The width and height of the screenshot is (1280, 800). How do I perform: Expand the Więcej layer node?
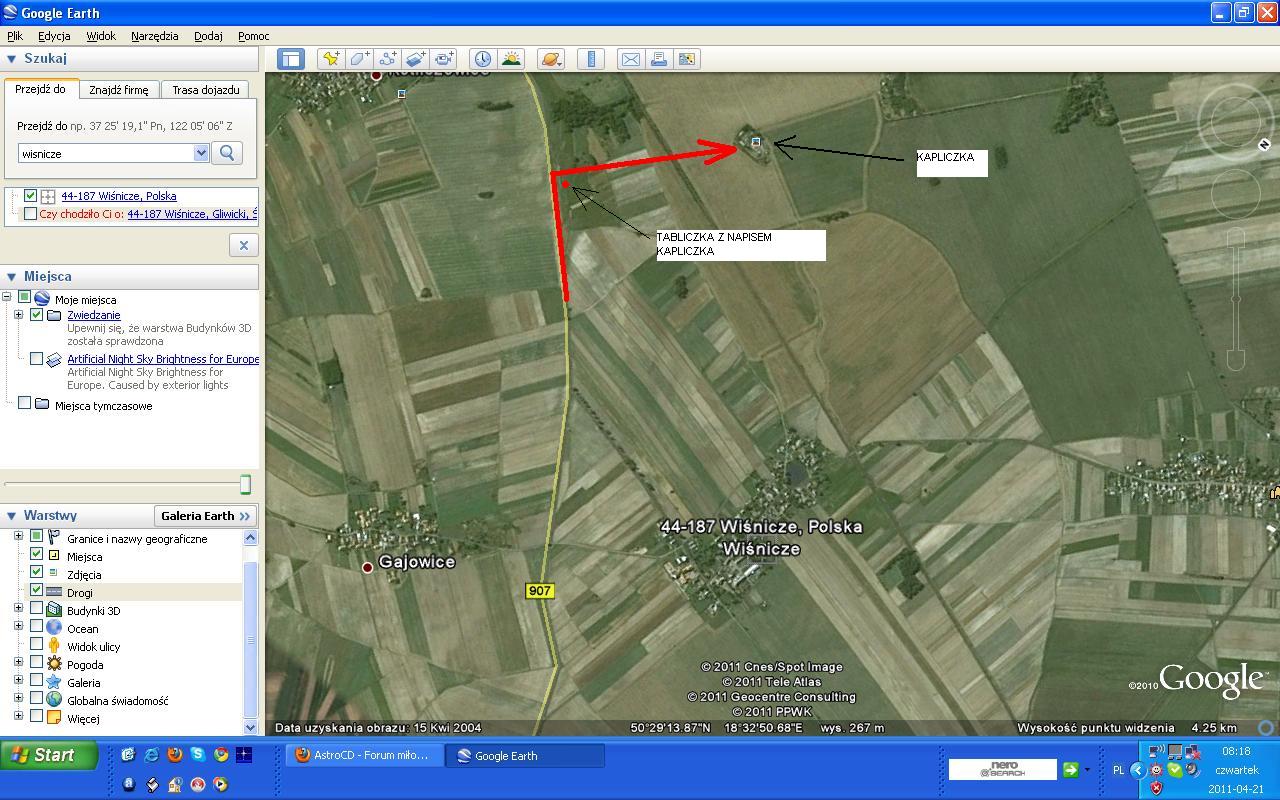point(19,717)
